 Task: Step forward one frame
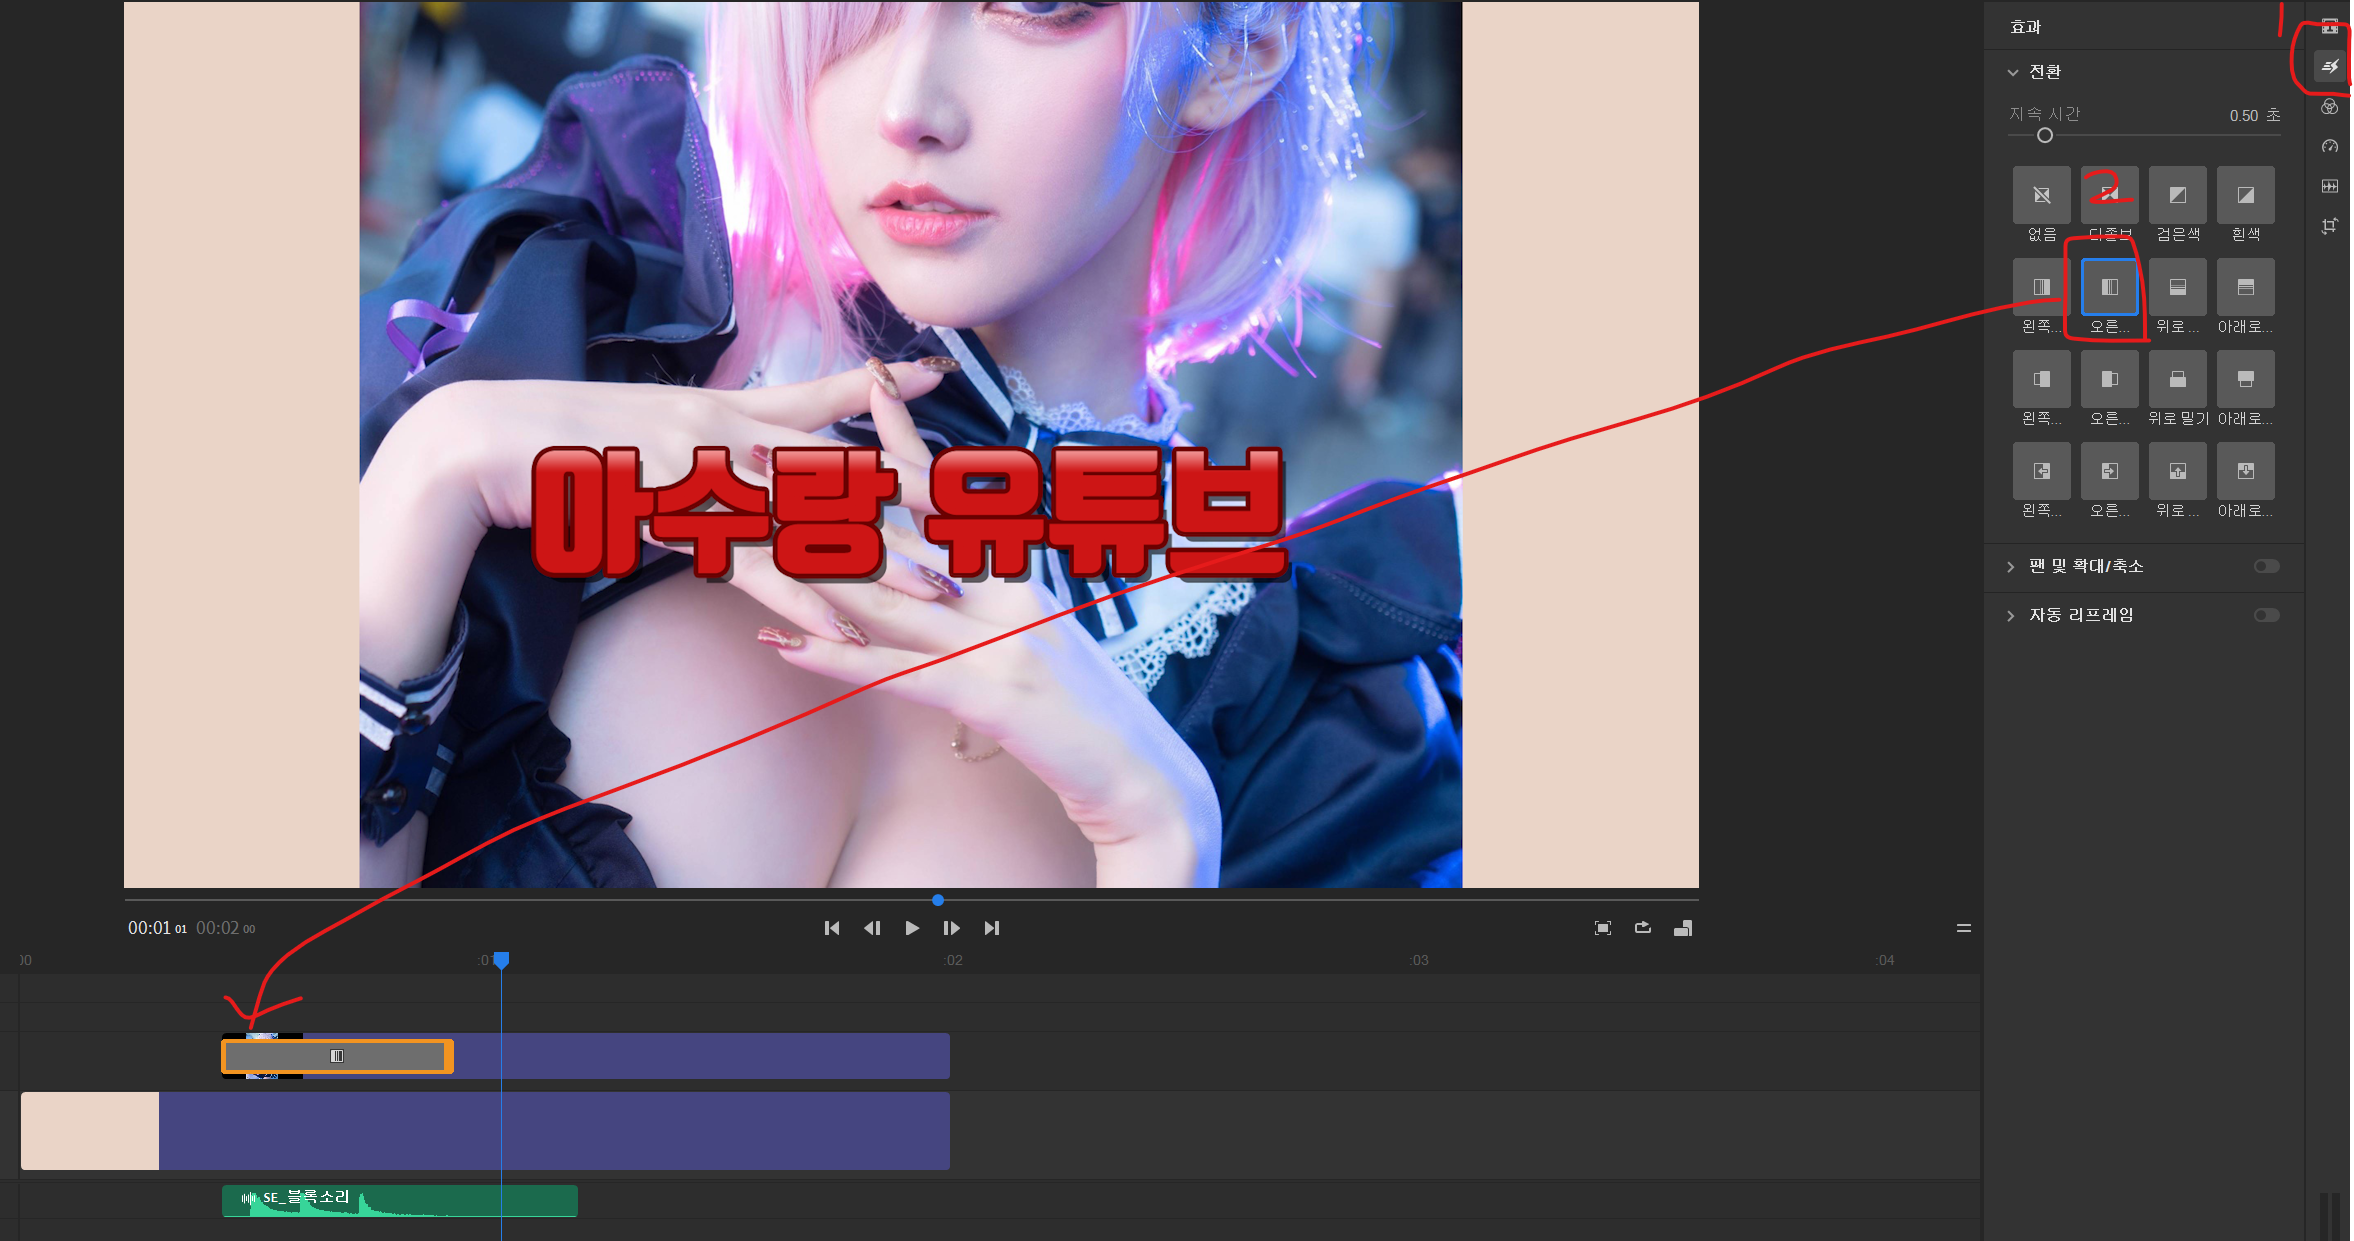pyautogui.click(x=951, y=928)
